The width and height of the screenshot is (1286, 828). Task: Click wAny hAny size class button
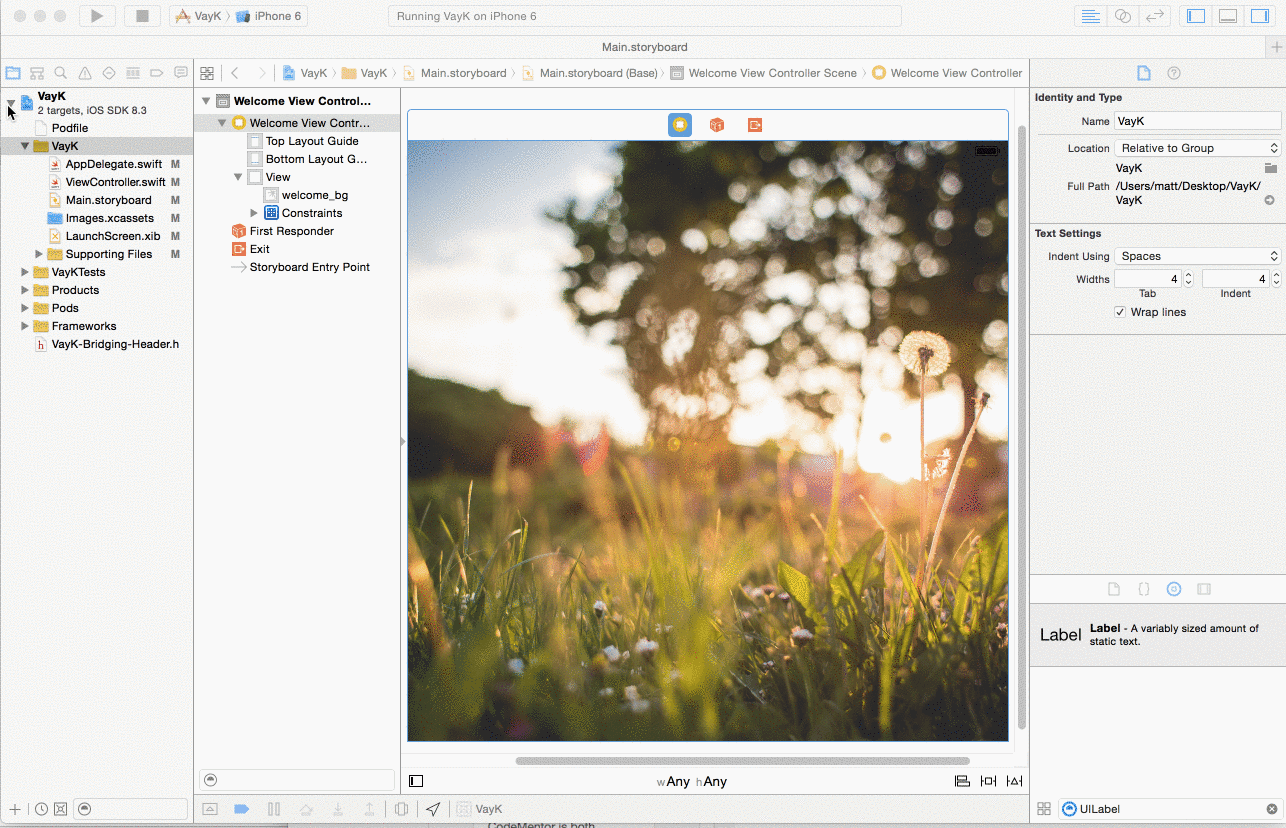[x=691, y=781]
